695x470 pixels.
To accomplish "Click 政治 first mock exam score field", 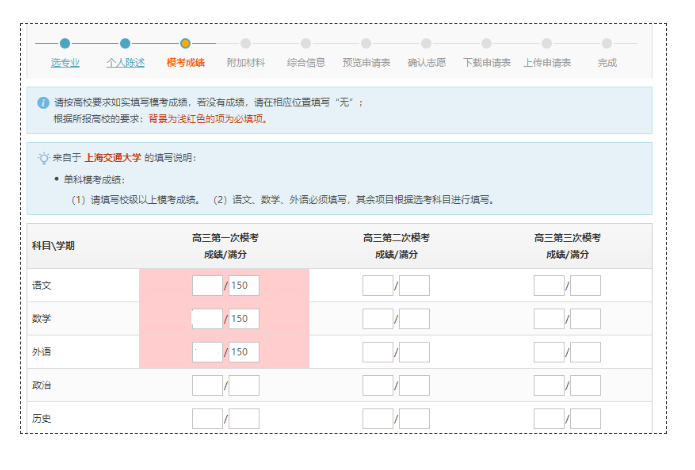I will coord(207,386).
